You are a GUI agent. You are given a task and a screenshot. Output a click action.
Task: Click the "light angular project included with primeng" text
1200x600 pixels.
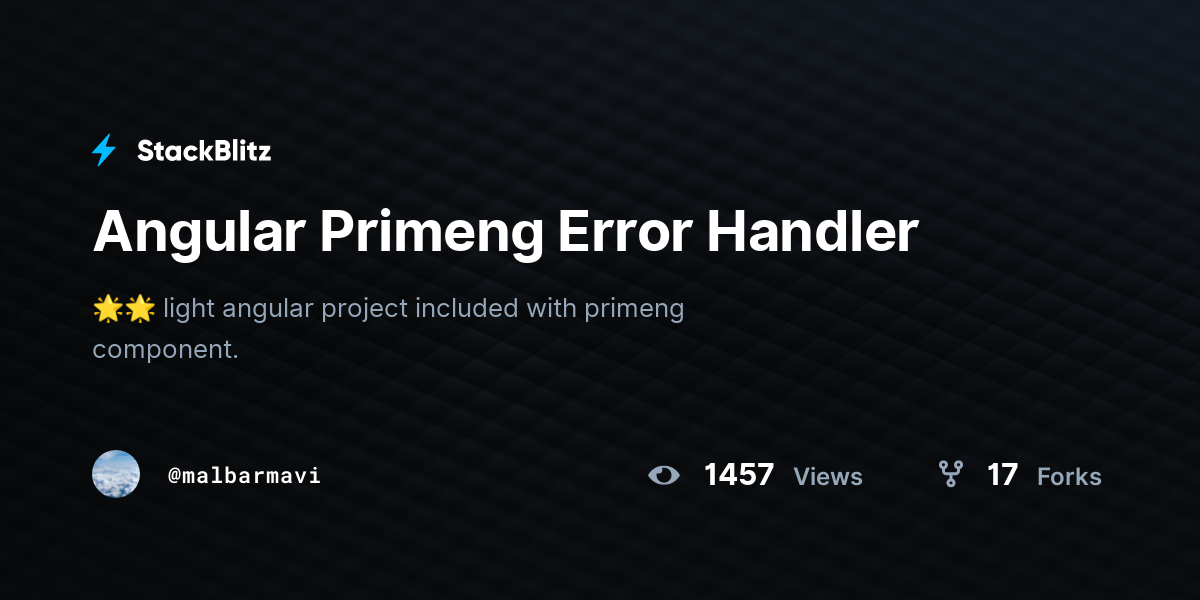click(x=424, y=309)
